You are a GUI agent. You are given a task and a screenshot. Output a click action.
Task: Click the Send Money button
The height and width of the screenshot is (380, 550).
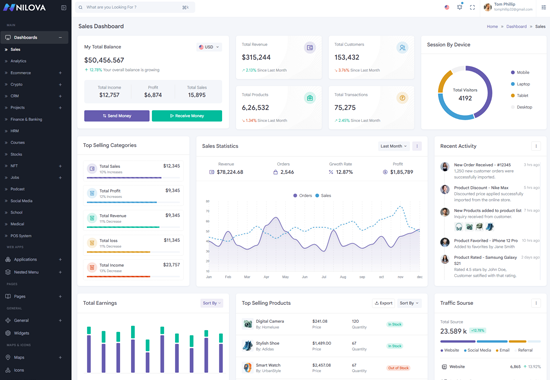pos(117,116)
